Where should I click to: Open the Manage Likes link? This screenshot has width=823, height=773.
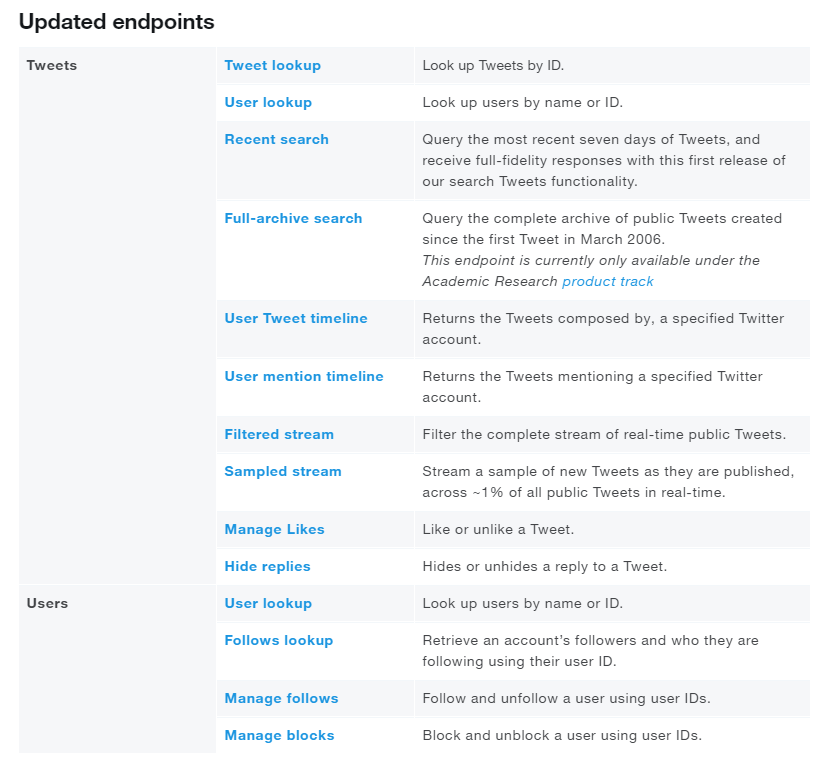coord(274,530)
